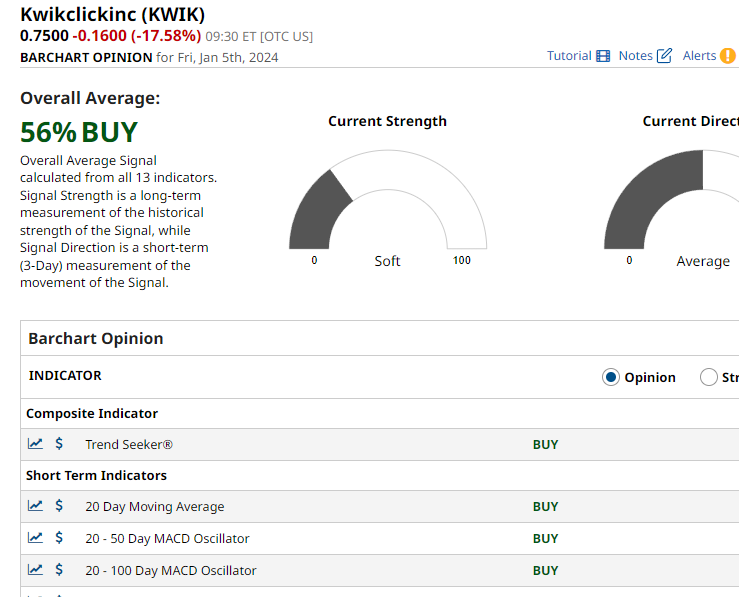The height and width of the screenshot is (597, 739).
Task: Click the Average direction gauge label
Action: tap(703, 261)
